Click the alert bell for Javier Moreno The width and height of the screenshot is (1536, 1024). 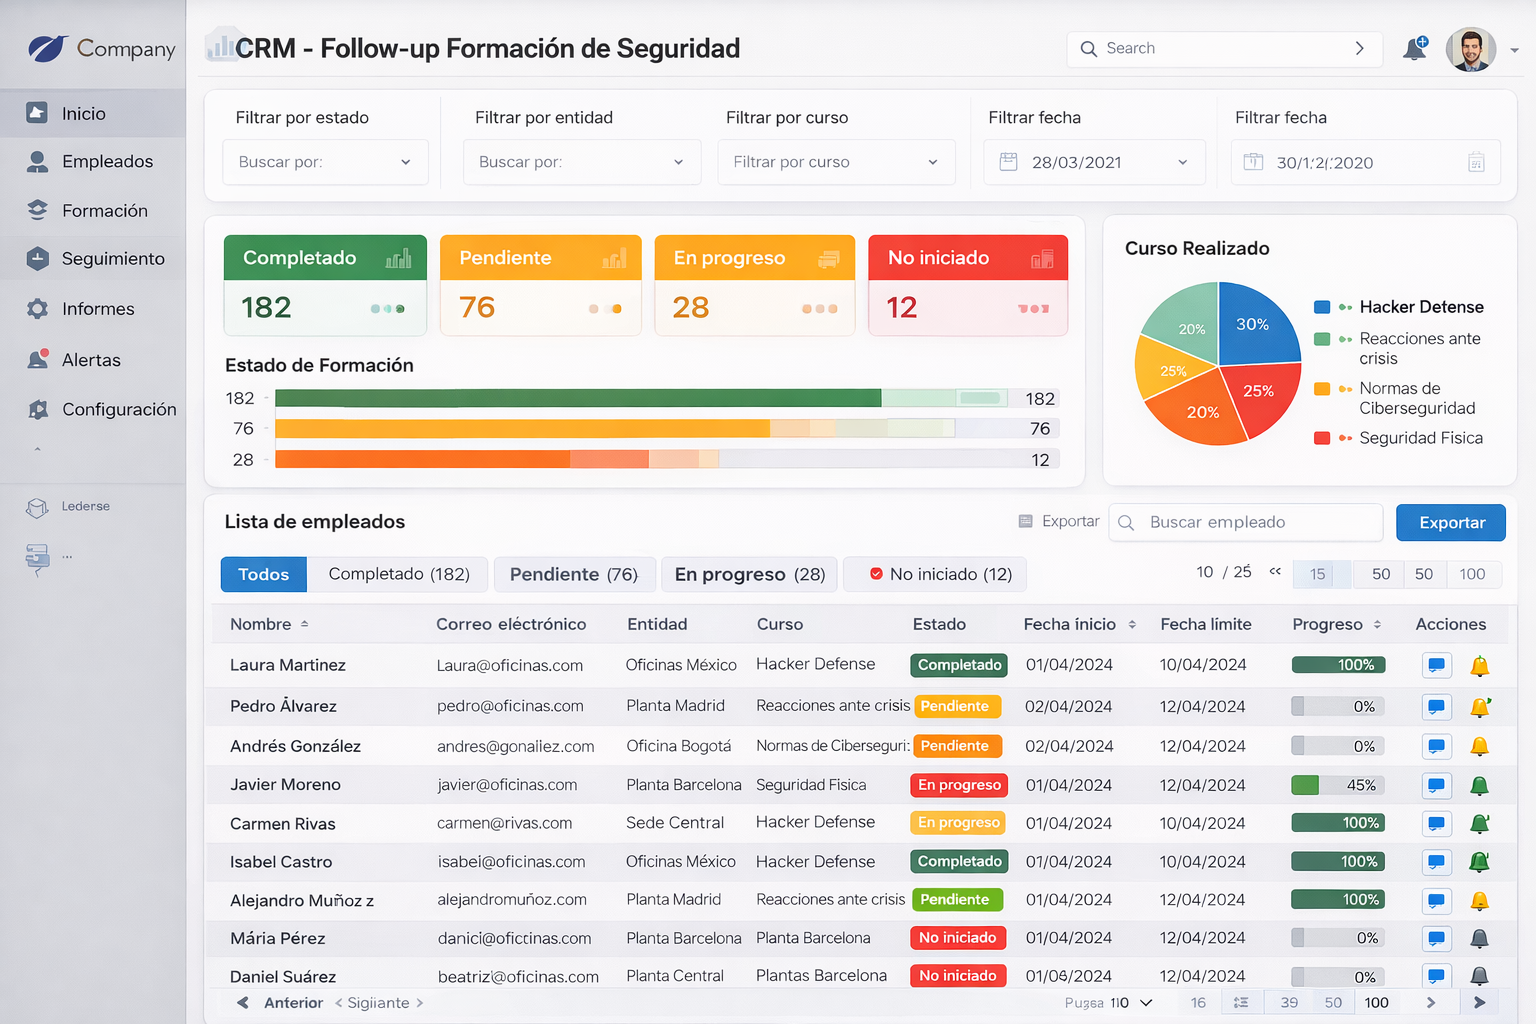1479,786
